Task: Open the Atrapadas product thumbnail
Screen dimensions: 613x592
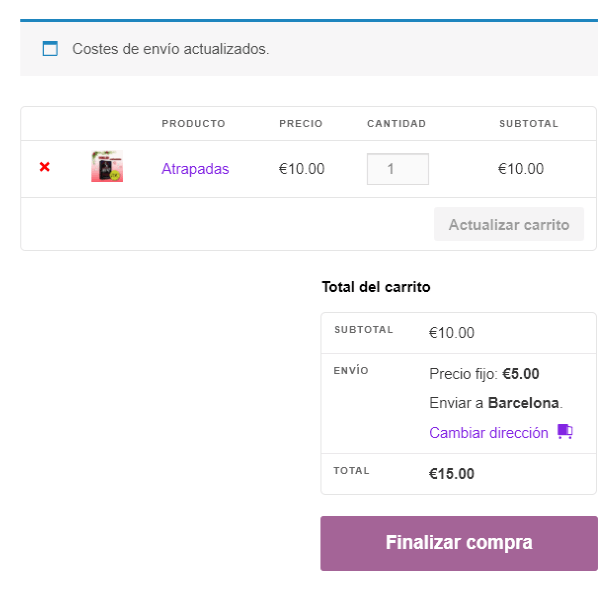Action: pos(107,166)
